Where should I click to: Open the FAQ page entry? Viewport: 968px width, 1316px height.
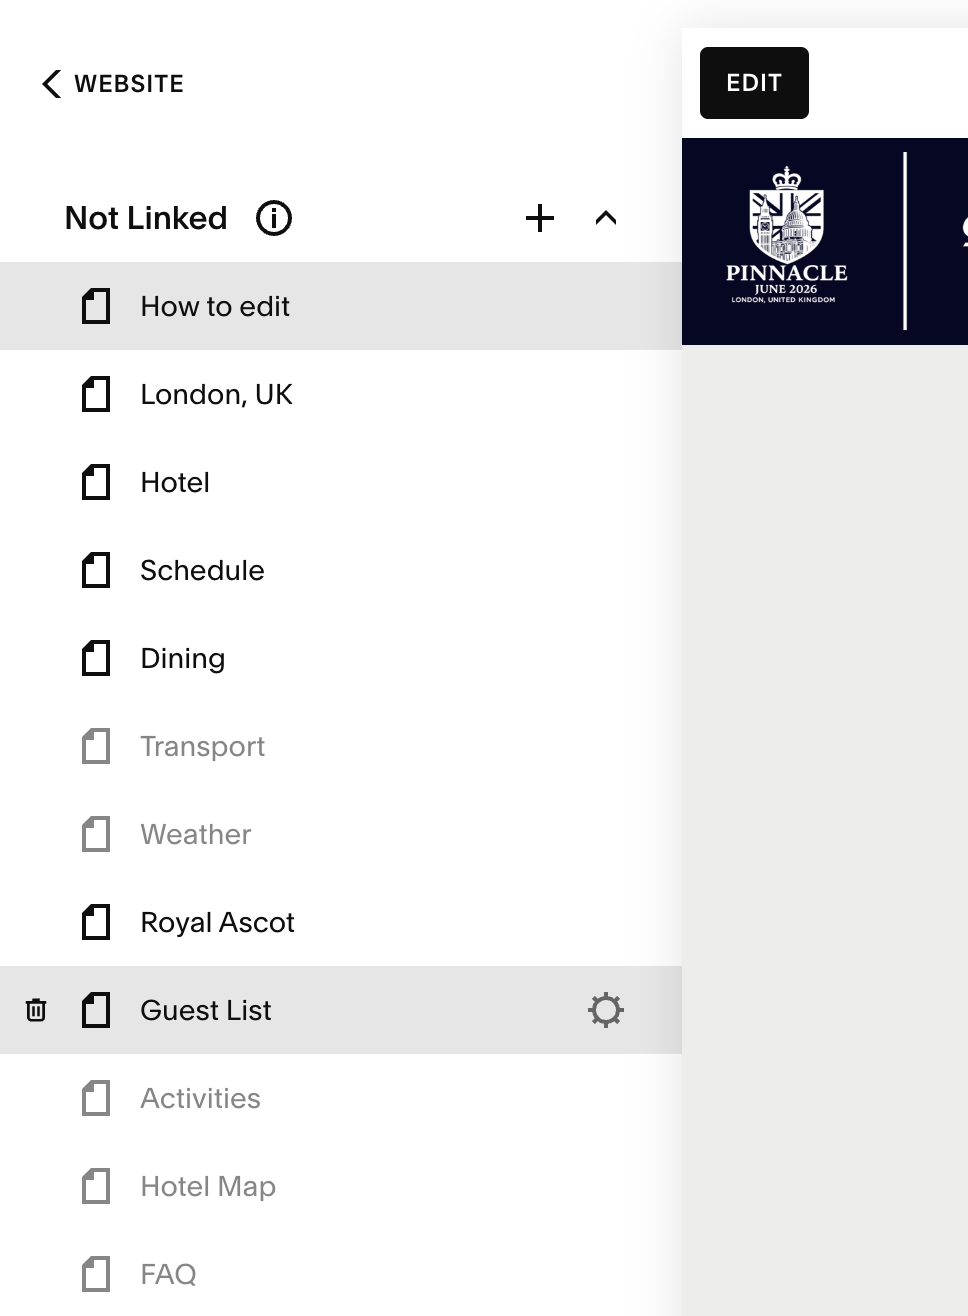tap(168, 1274)
